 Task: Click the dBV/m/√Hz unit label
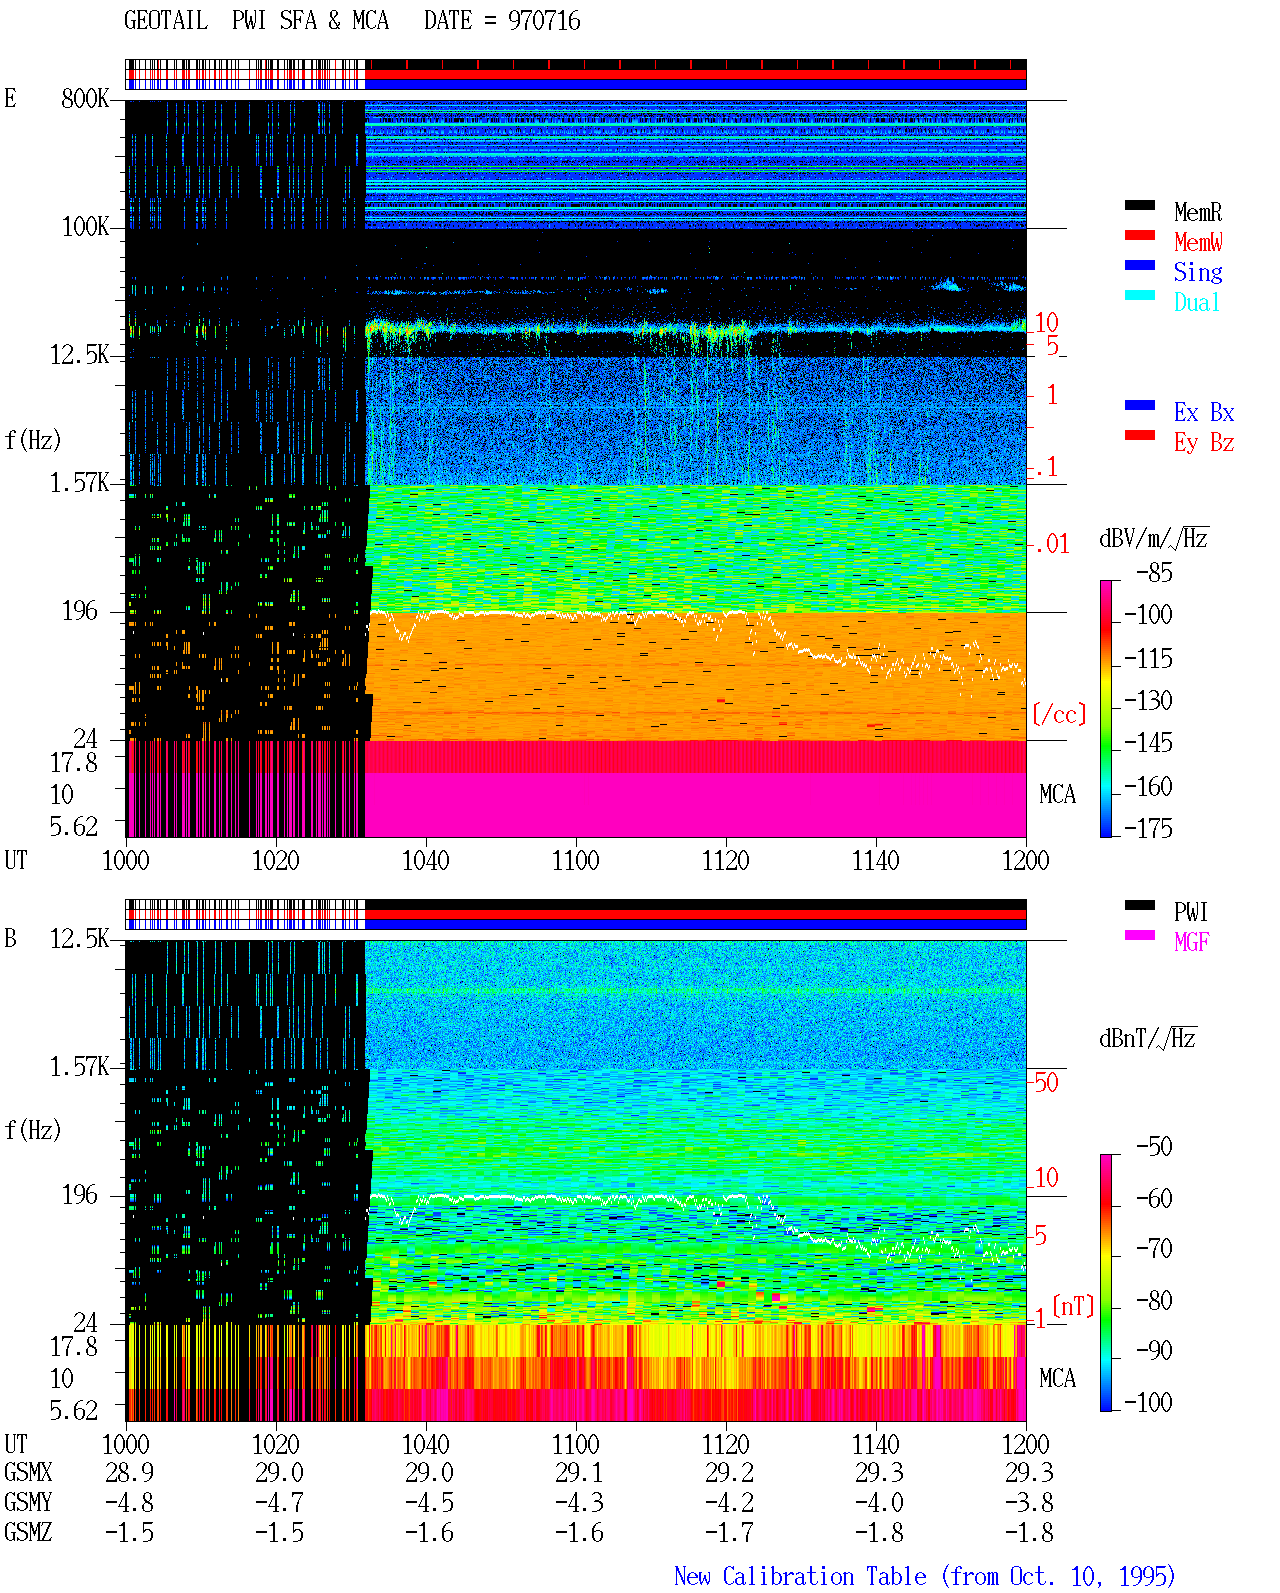1154,538
